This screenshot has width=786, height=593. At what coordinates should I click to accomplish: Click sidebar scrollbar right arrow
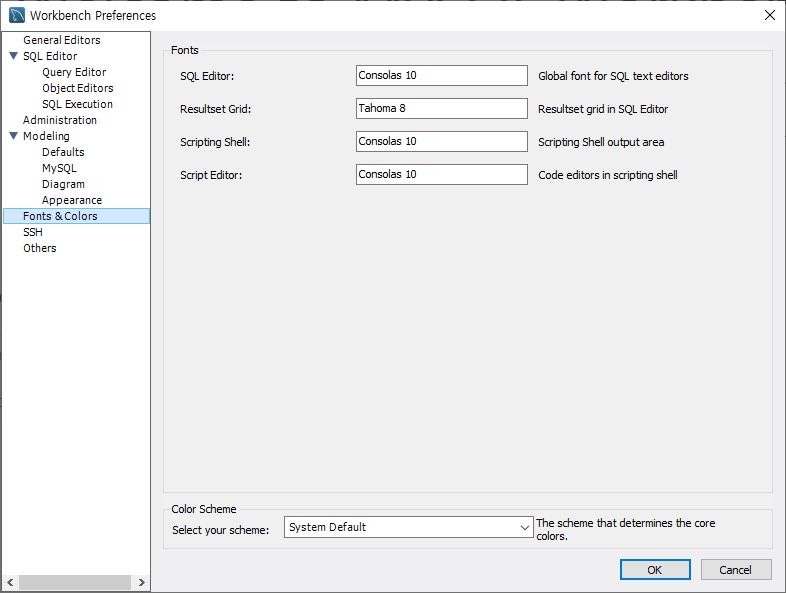pyautogui.click(x=141, y=582)
